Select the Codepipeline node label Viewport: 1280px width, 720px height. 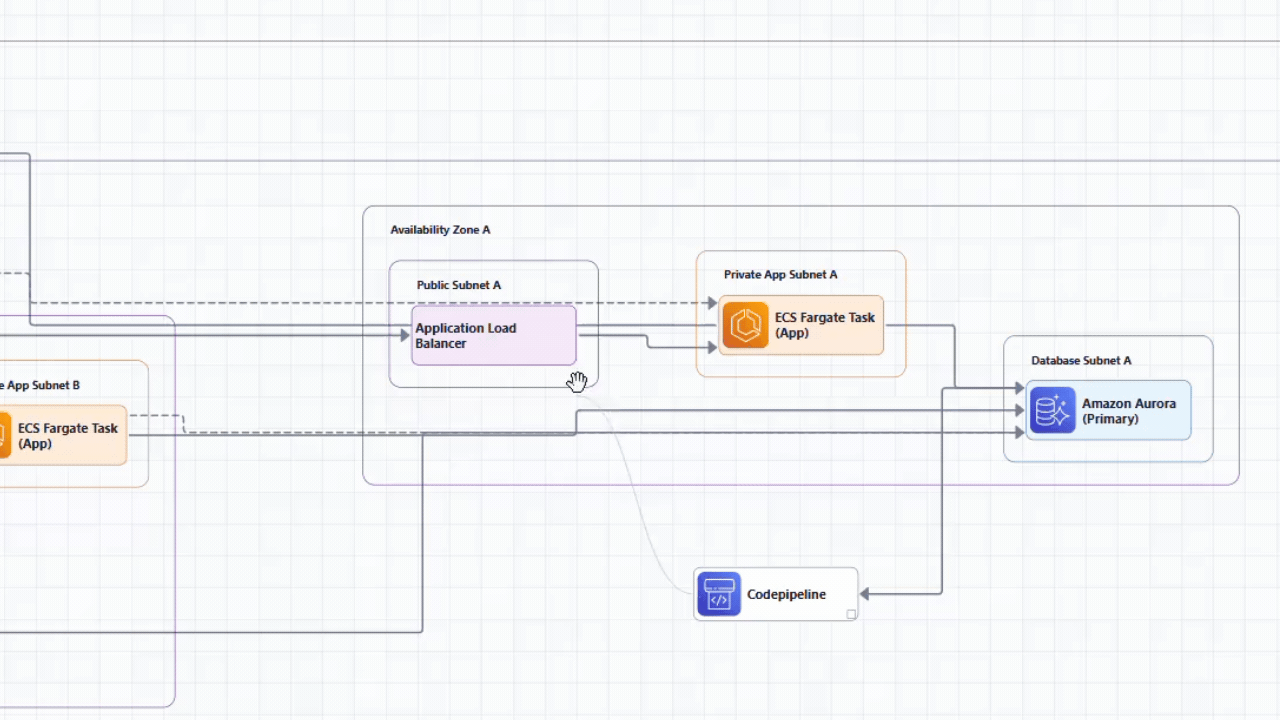(786, 594)
